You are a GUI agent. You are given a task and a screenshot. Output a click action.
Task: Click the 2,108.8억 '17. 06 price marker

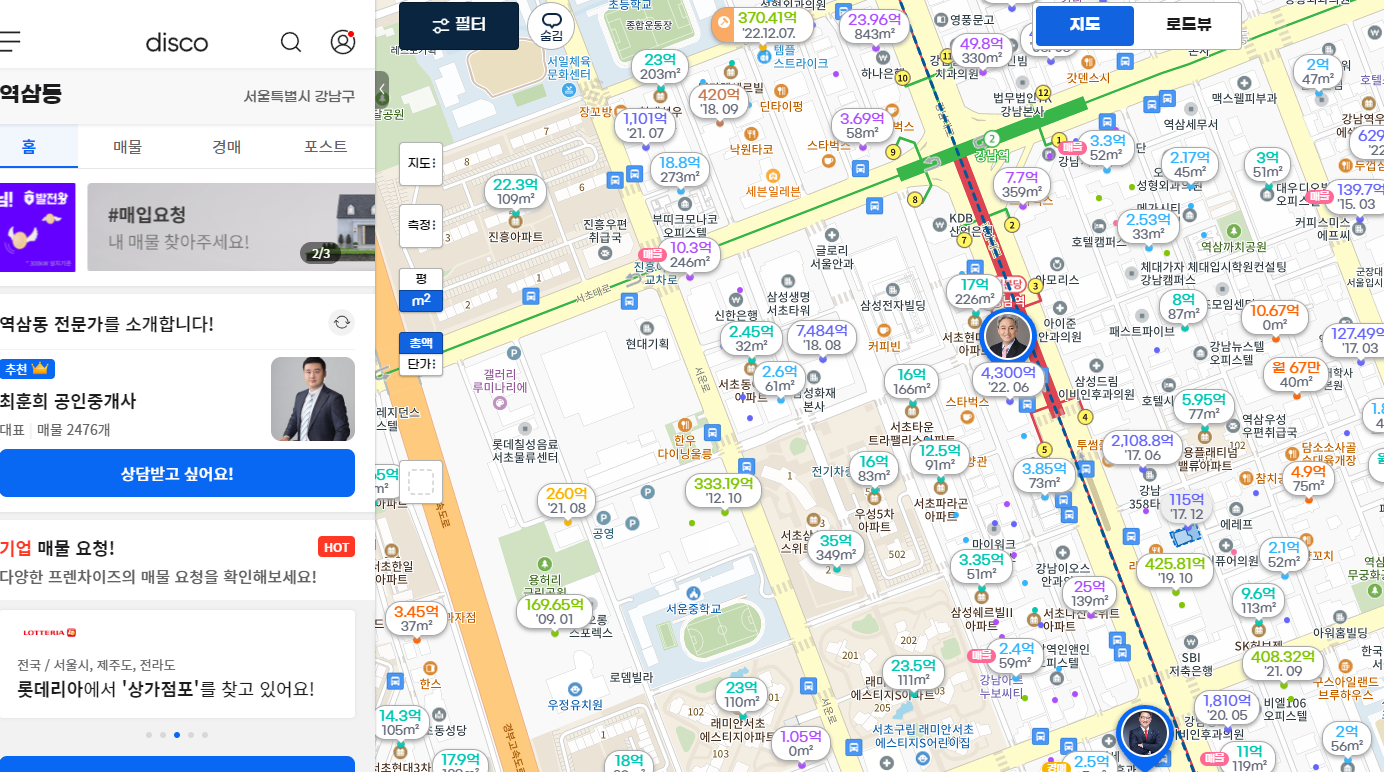[x=1142, y=447]
